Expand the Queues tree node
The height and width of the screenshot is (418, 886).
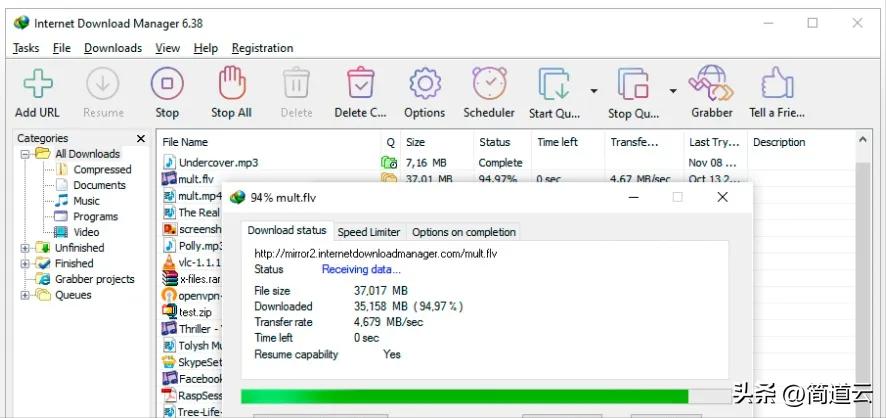click(x=25, y=295)
